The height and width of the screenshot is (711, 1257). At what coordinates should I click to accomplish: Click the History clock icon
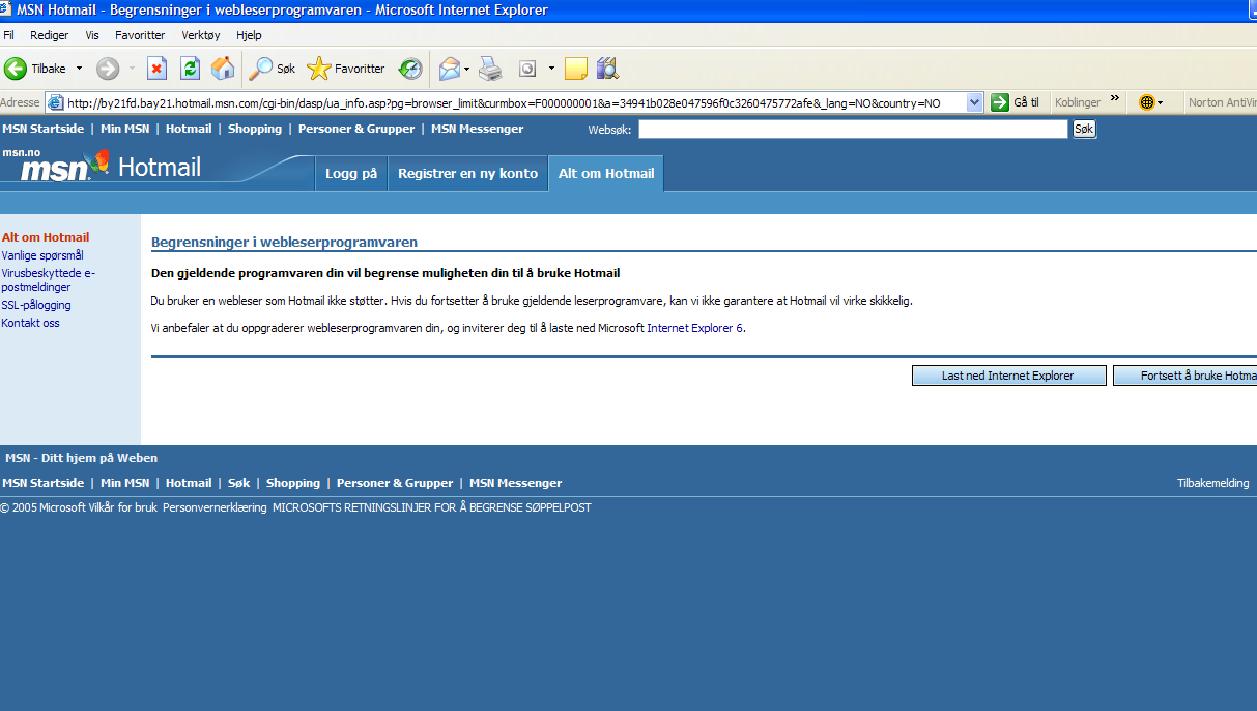pos(411,69)
